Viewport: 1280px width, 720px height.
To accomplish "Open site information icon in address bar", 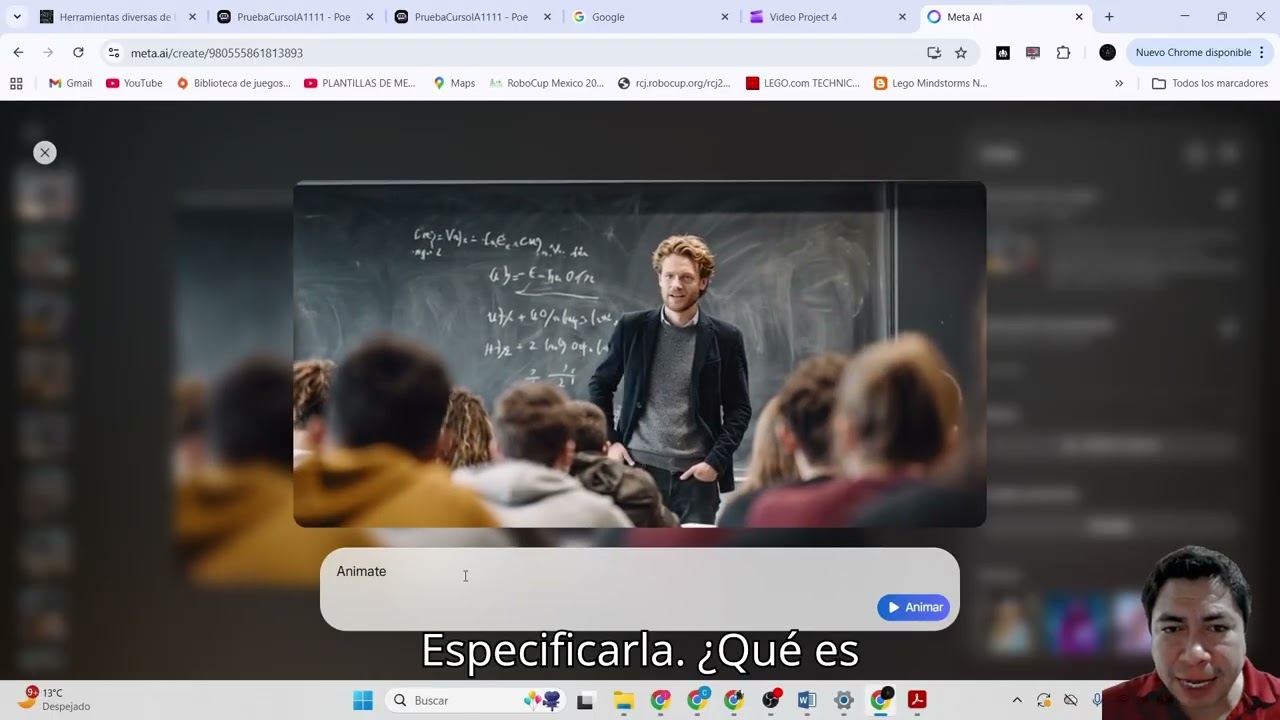I will [x=114, y=52].
